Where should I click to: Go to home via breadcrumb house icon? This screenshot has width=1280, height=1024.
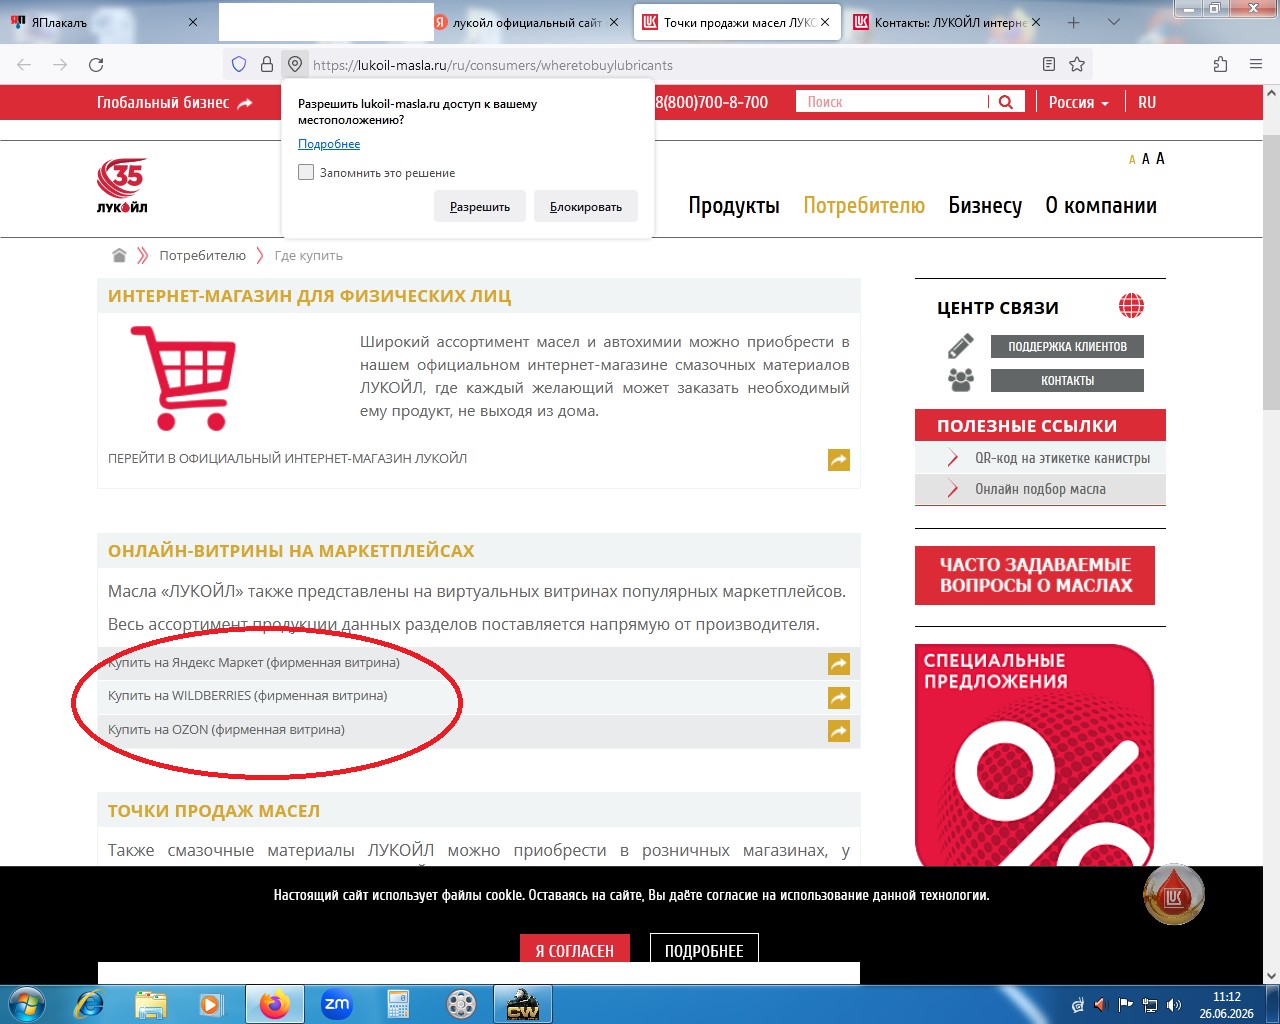119,256
